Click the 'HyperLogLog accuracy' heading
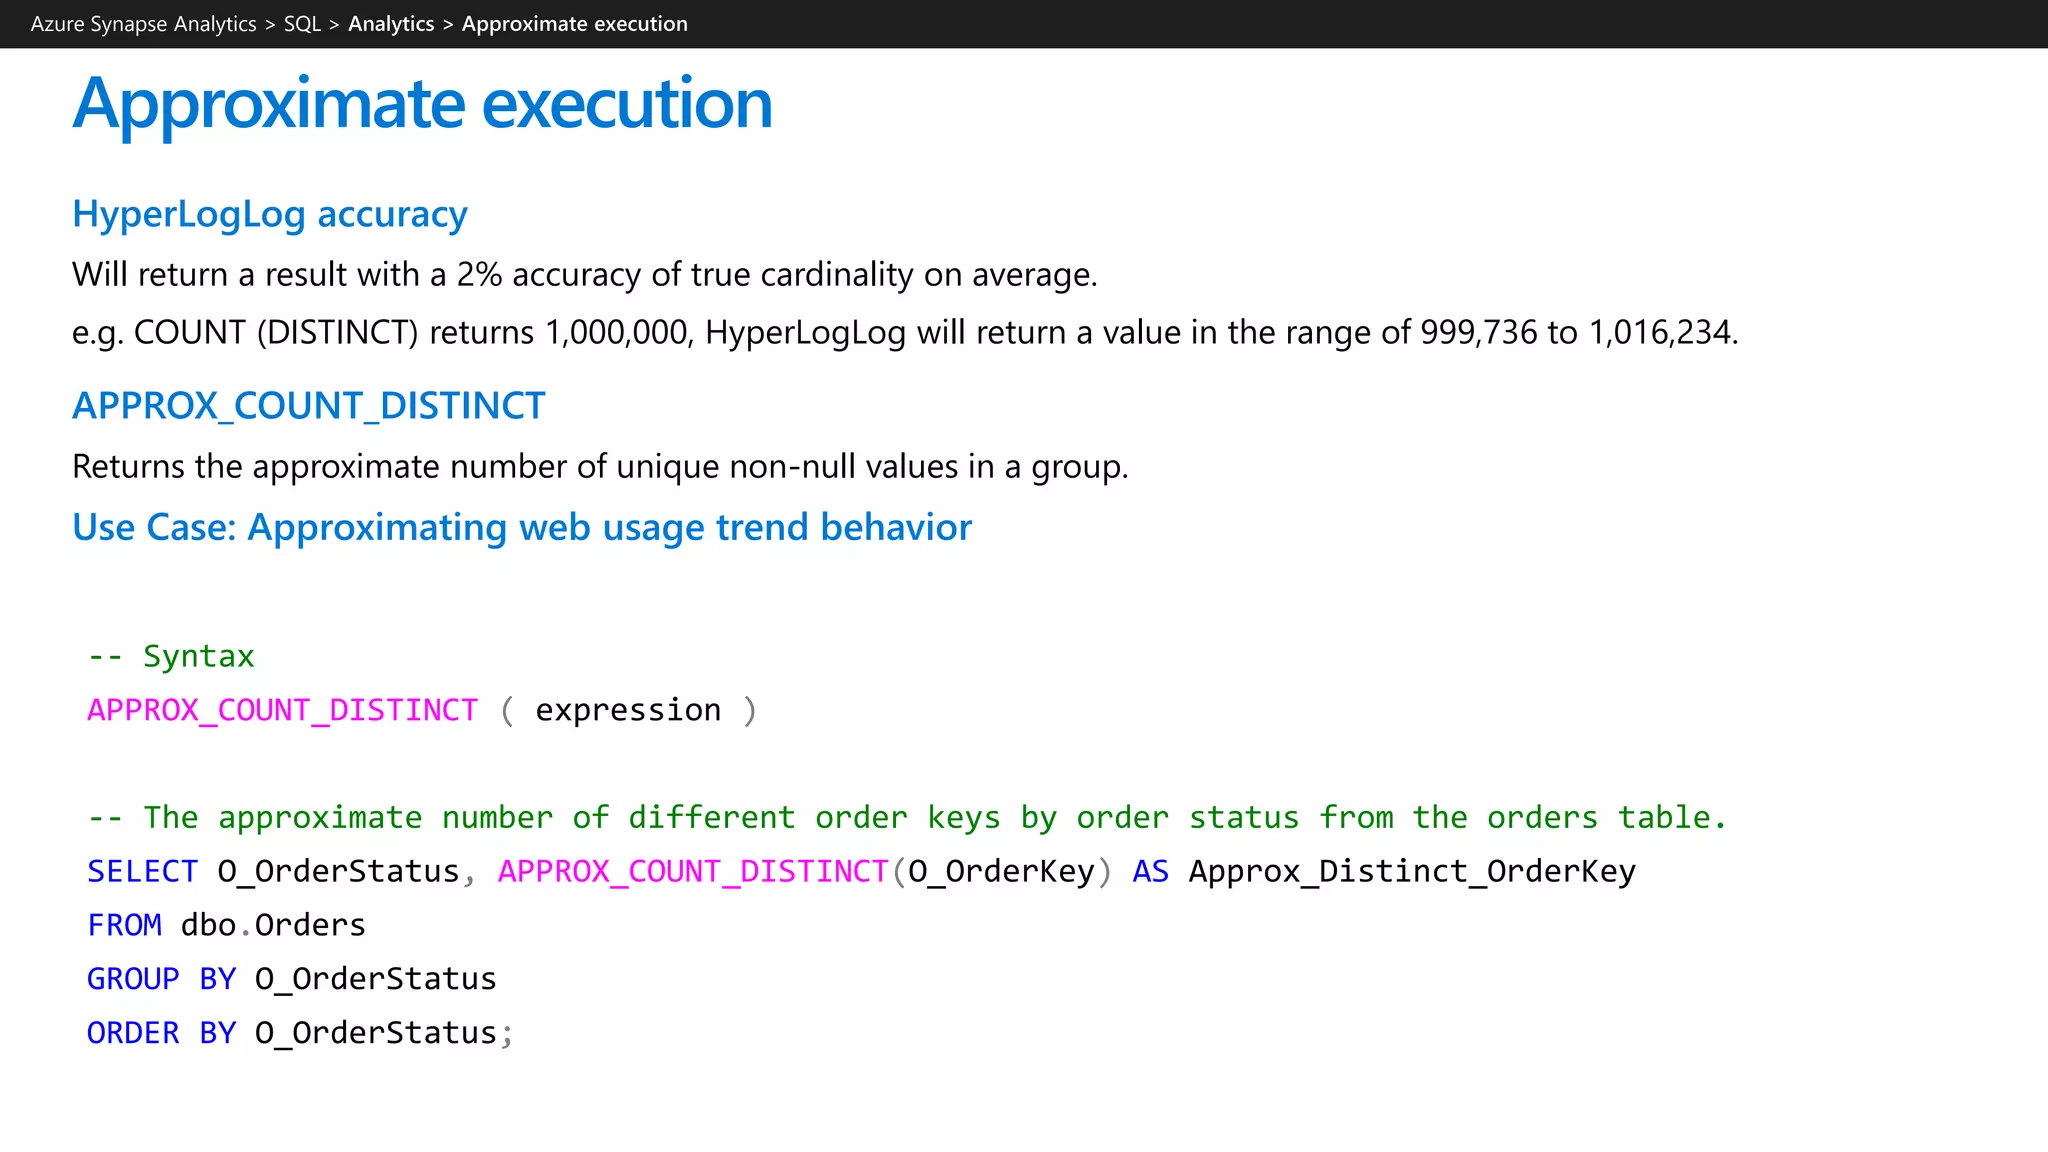The height and width of the screenshot is (1152, 2048). point(270,215)
